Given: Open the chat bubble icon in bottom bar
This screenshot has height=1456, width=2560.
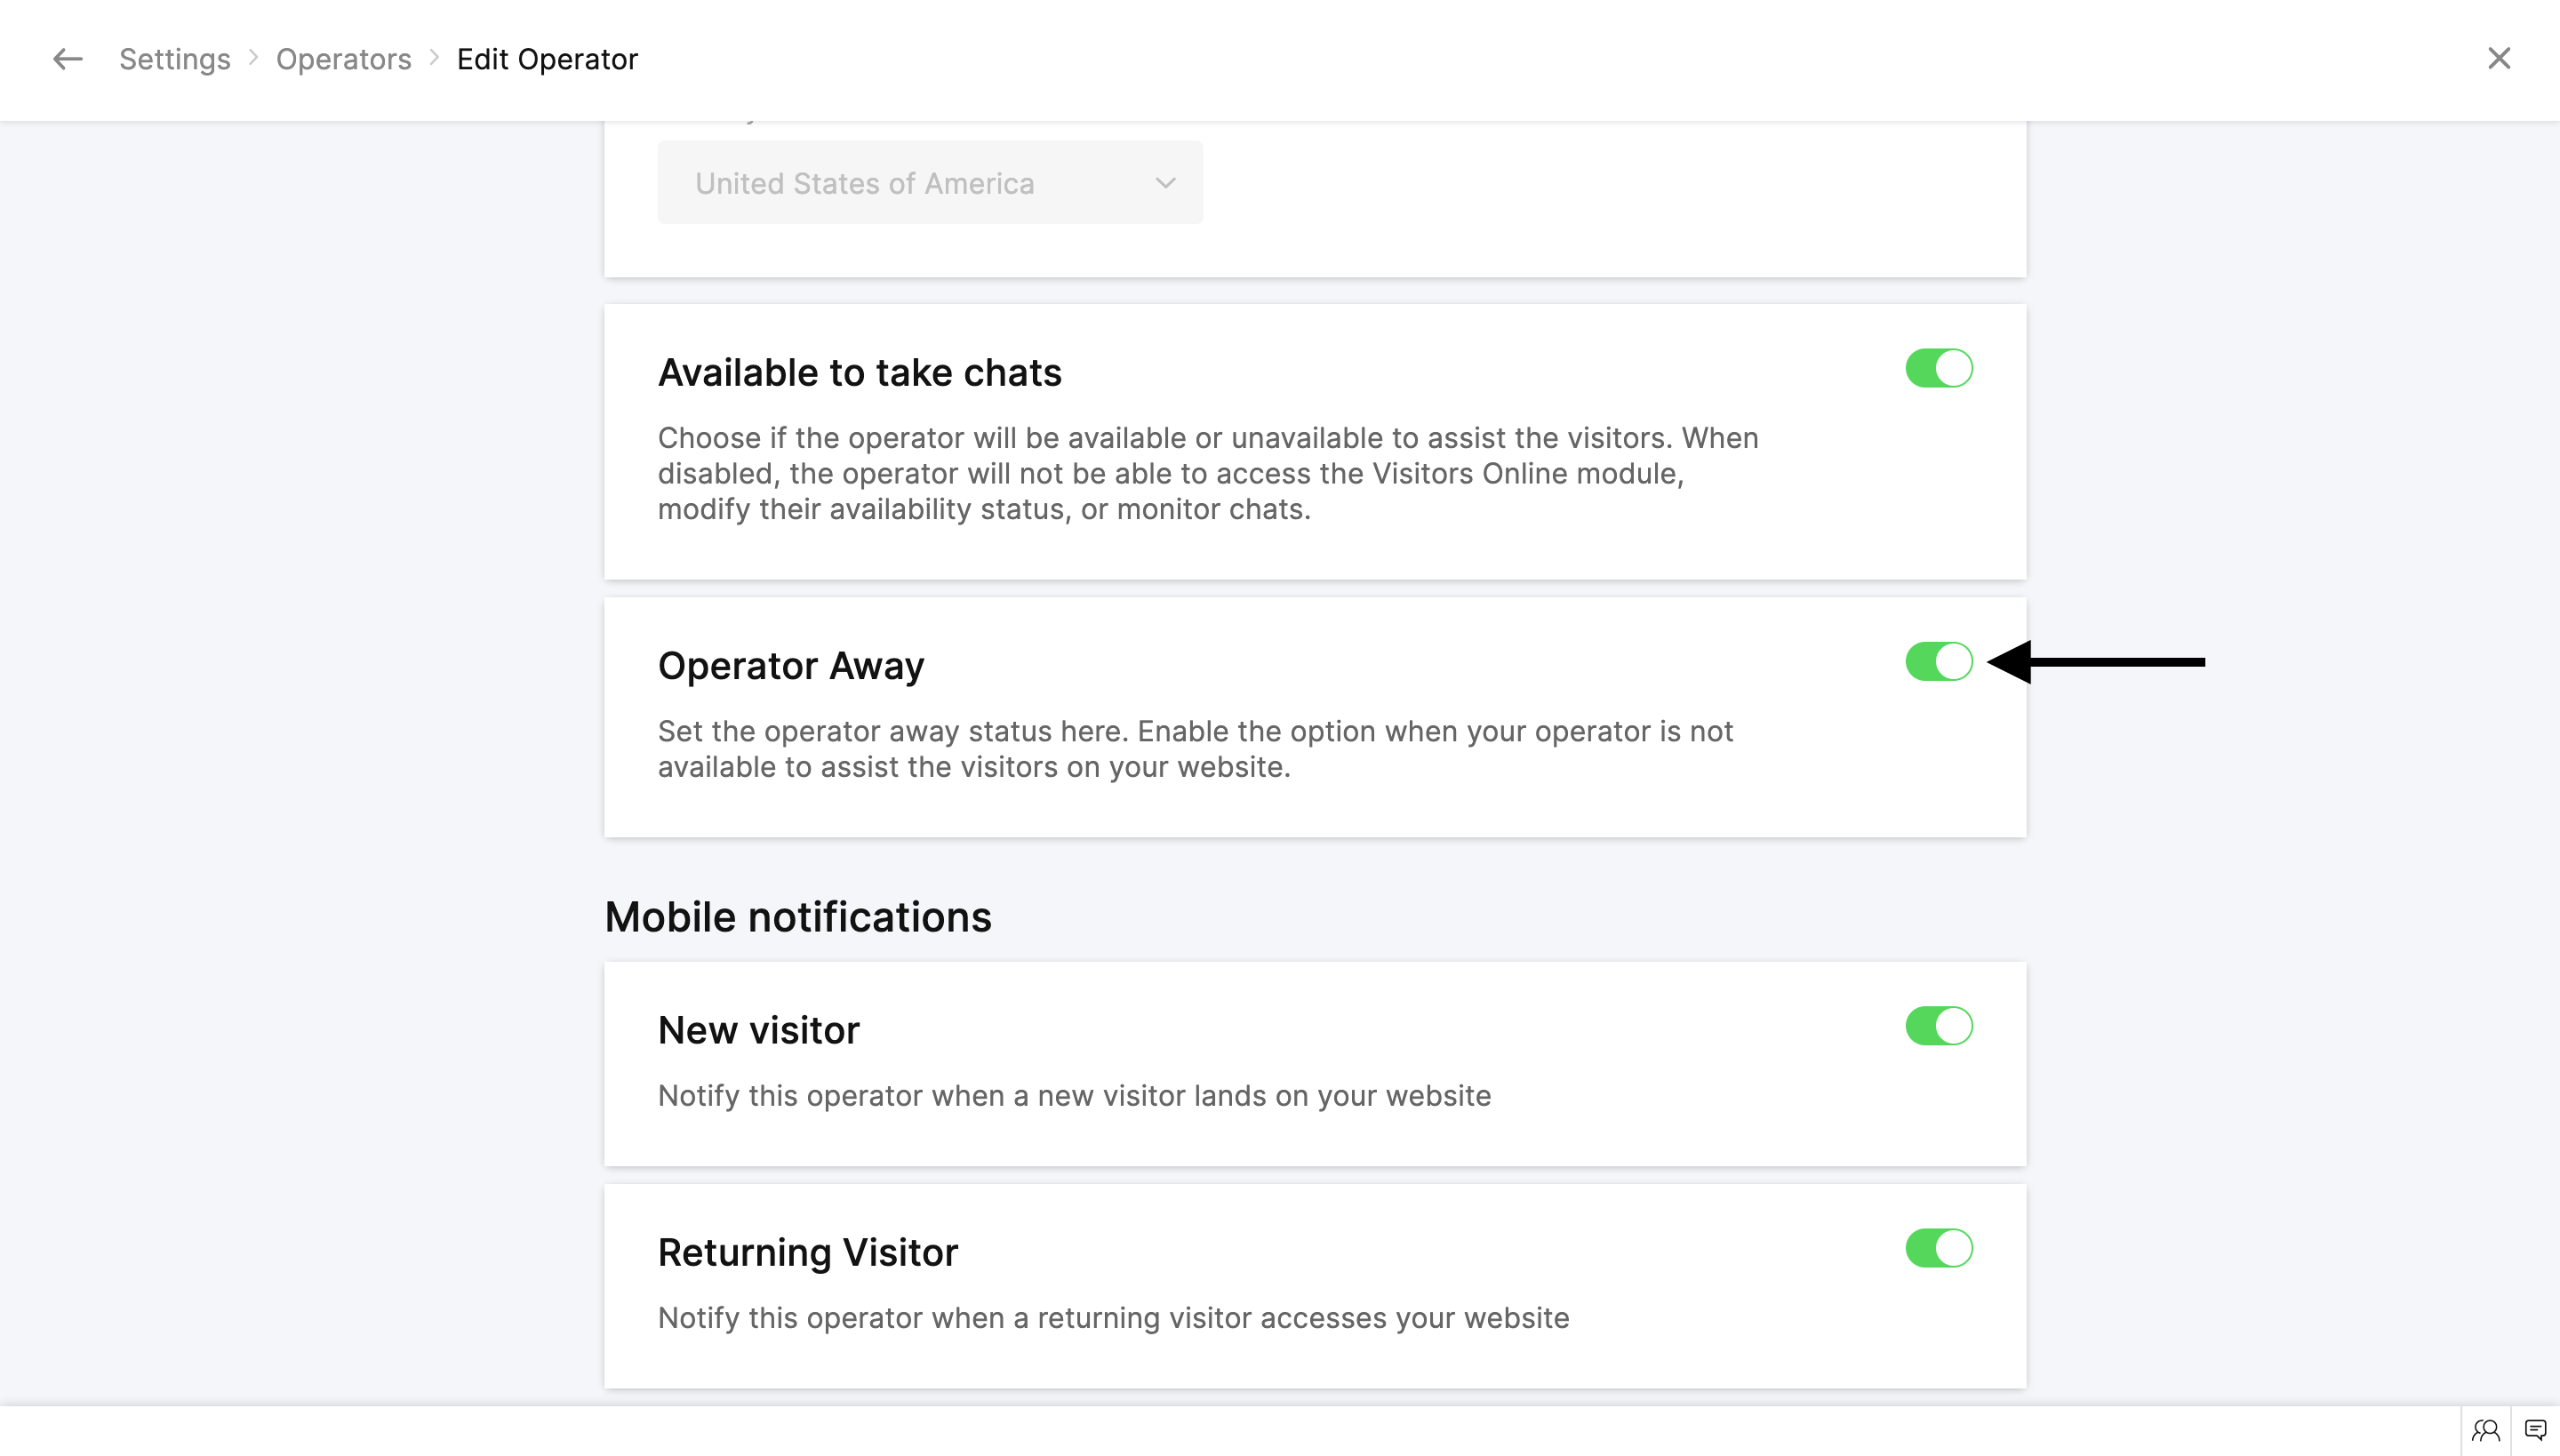Looking at the screenshot, I should (2535, 1431).
